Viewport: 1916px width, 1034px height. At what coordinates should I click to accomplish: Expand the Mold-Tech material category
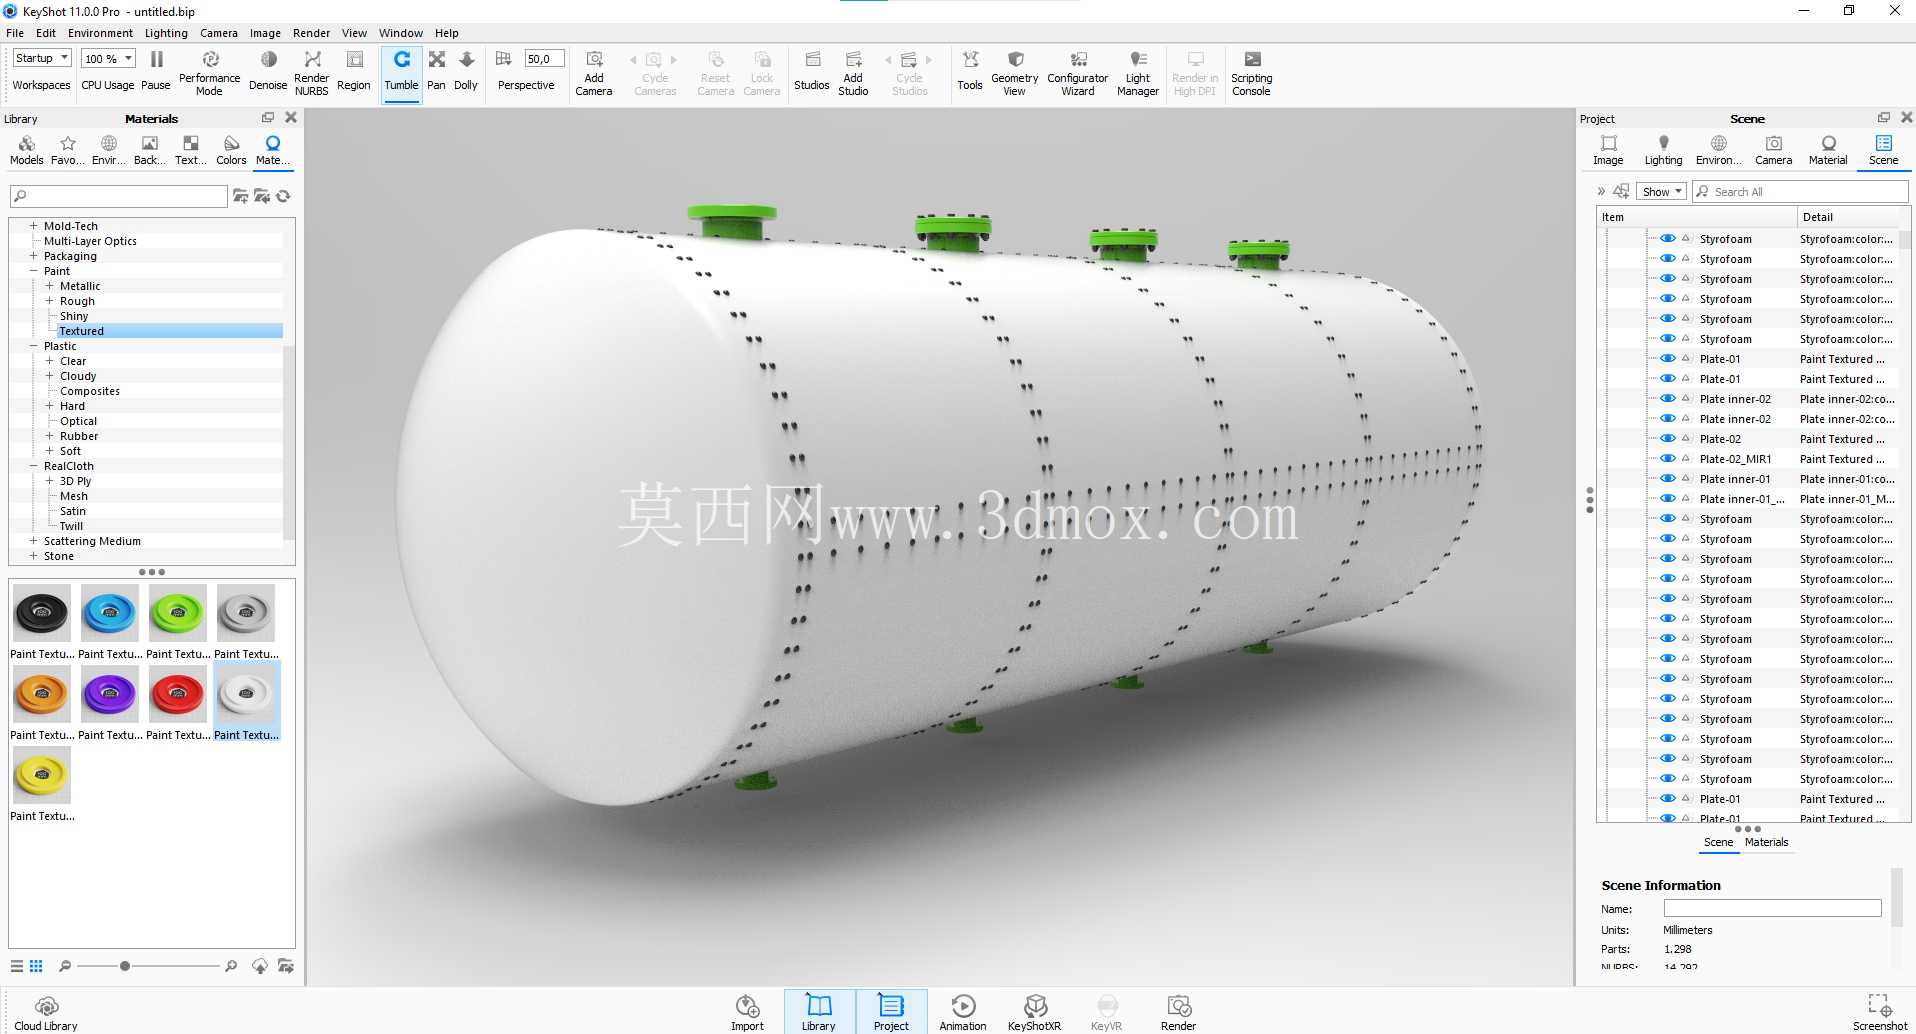coord(33,226)
